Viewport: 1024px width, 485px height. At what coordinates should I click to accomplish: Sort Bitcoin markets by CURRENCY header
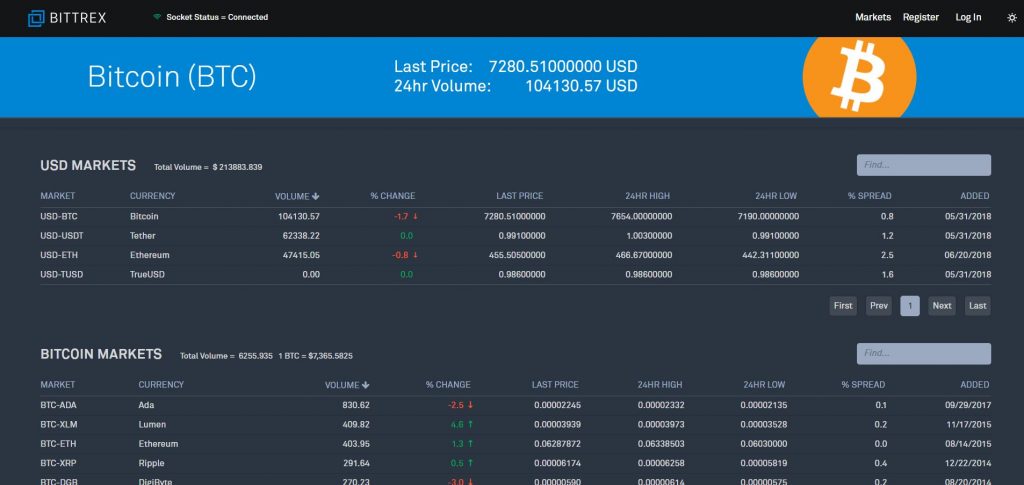(161, 384)
